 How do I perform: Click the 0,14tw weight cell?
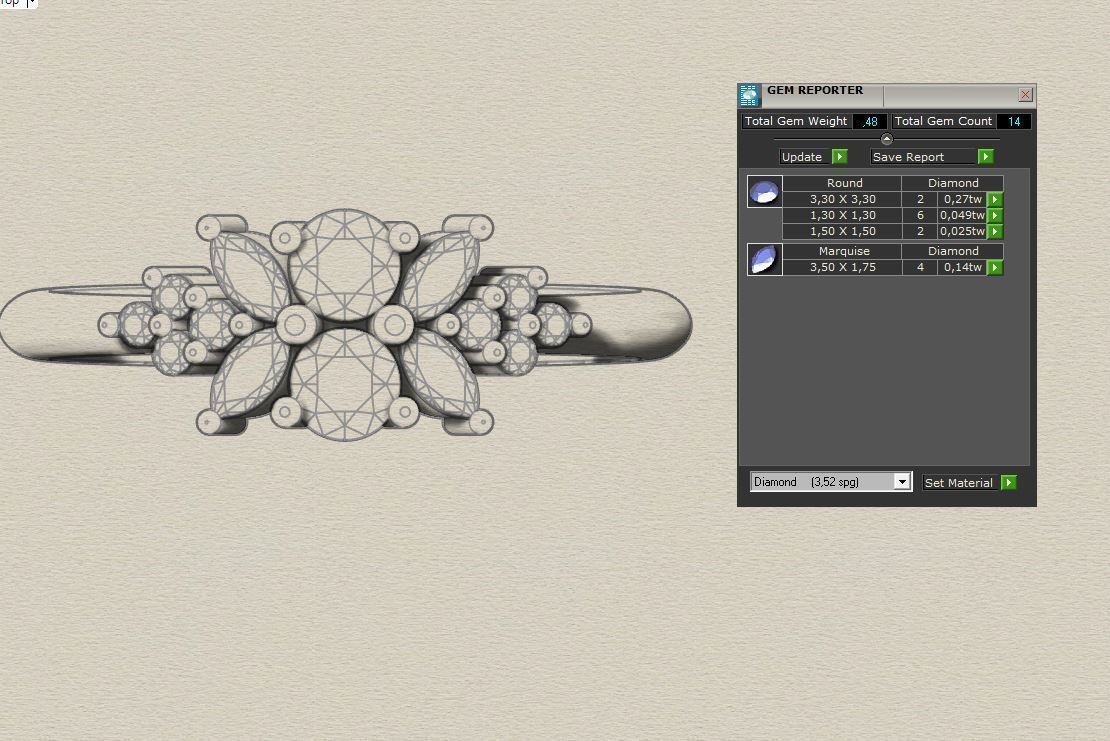962,268
